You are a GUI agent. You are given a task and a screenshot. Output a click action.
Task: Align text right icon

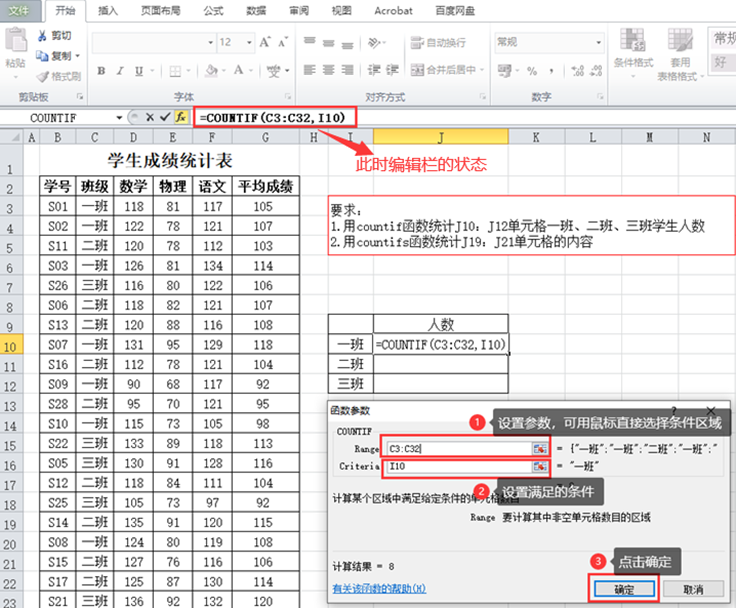347,70
